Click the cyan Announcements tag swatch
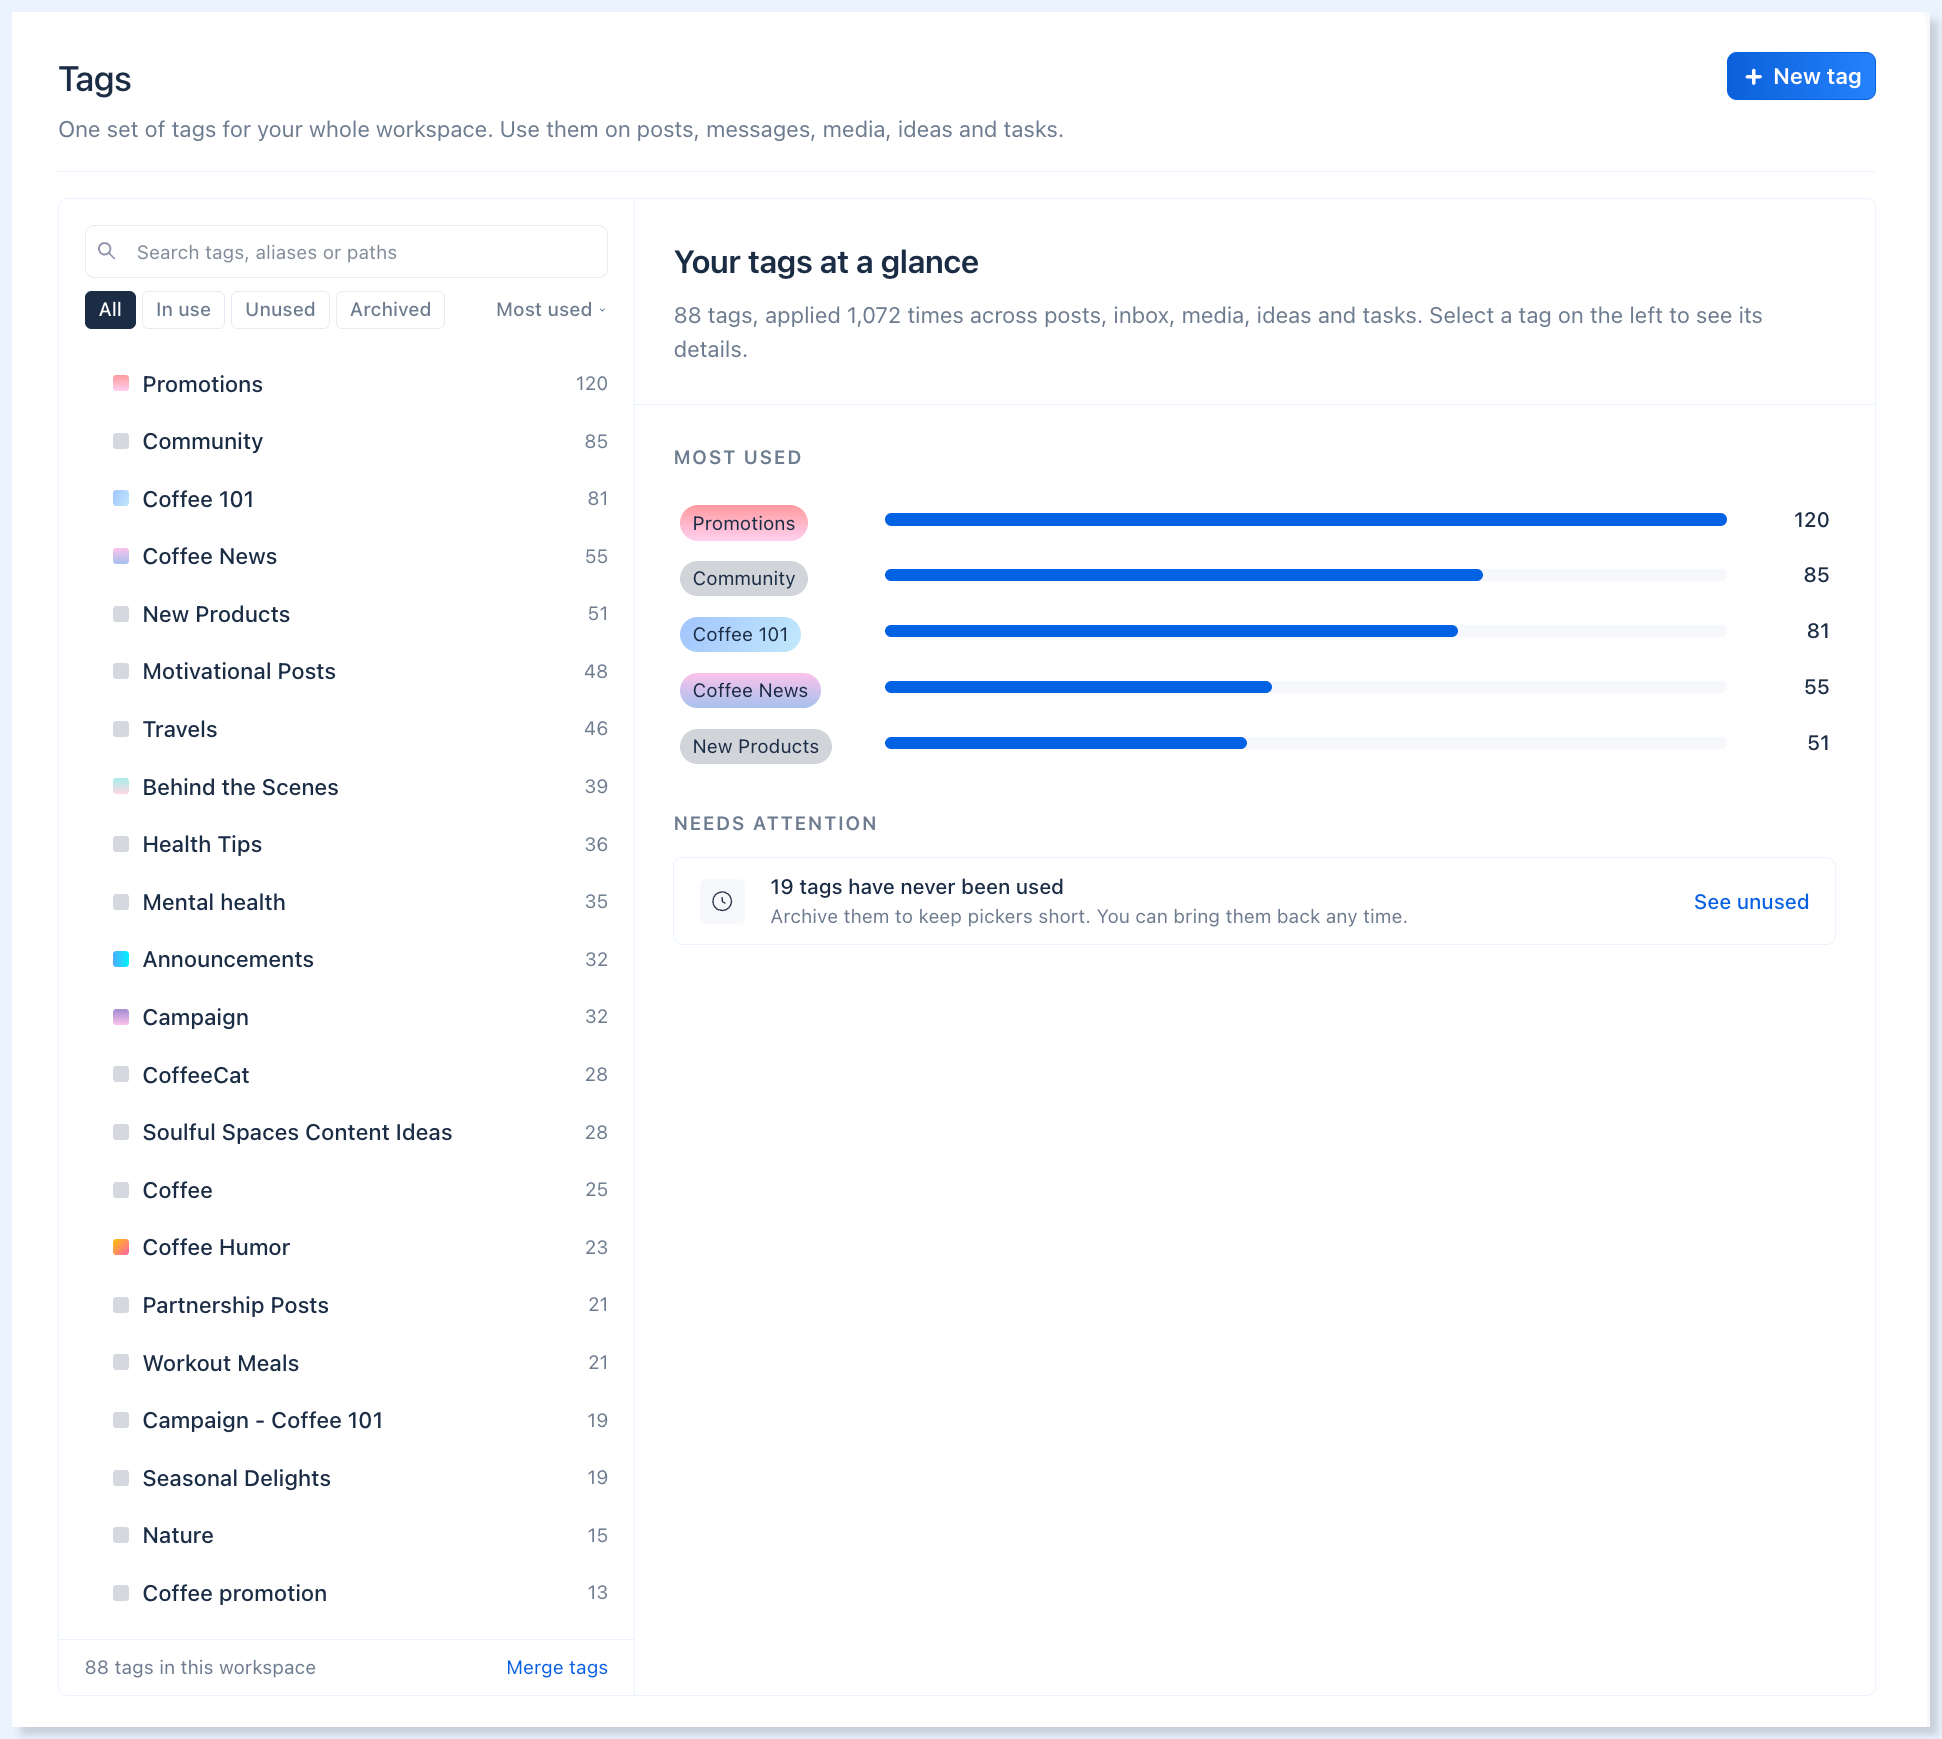Screen dimensions: 1942x1739 (121, 959)
